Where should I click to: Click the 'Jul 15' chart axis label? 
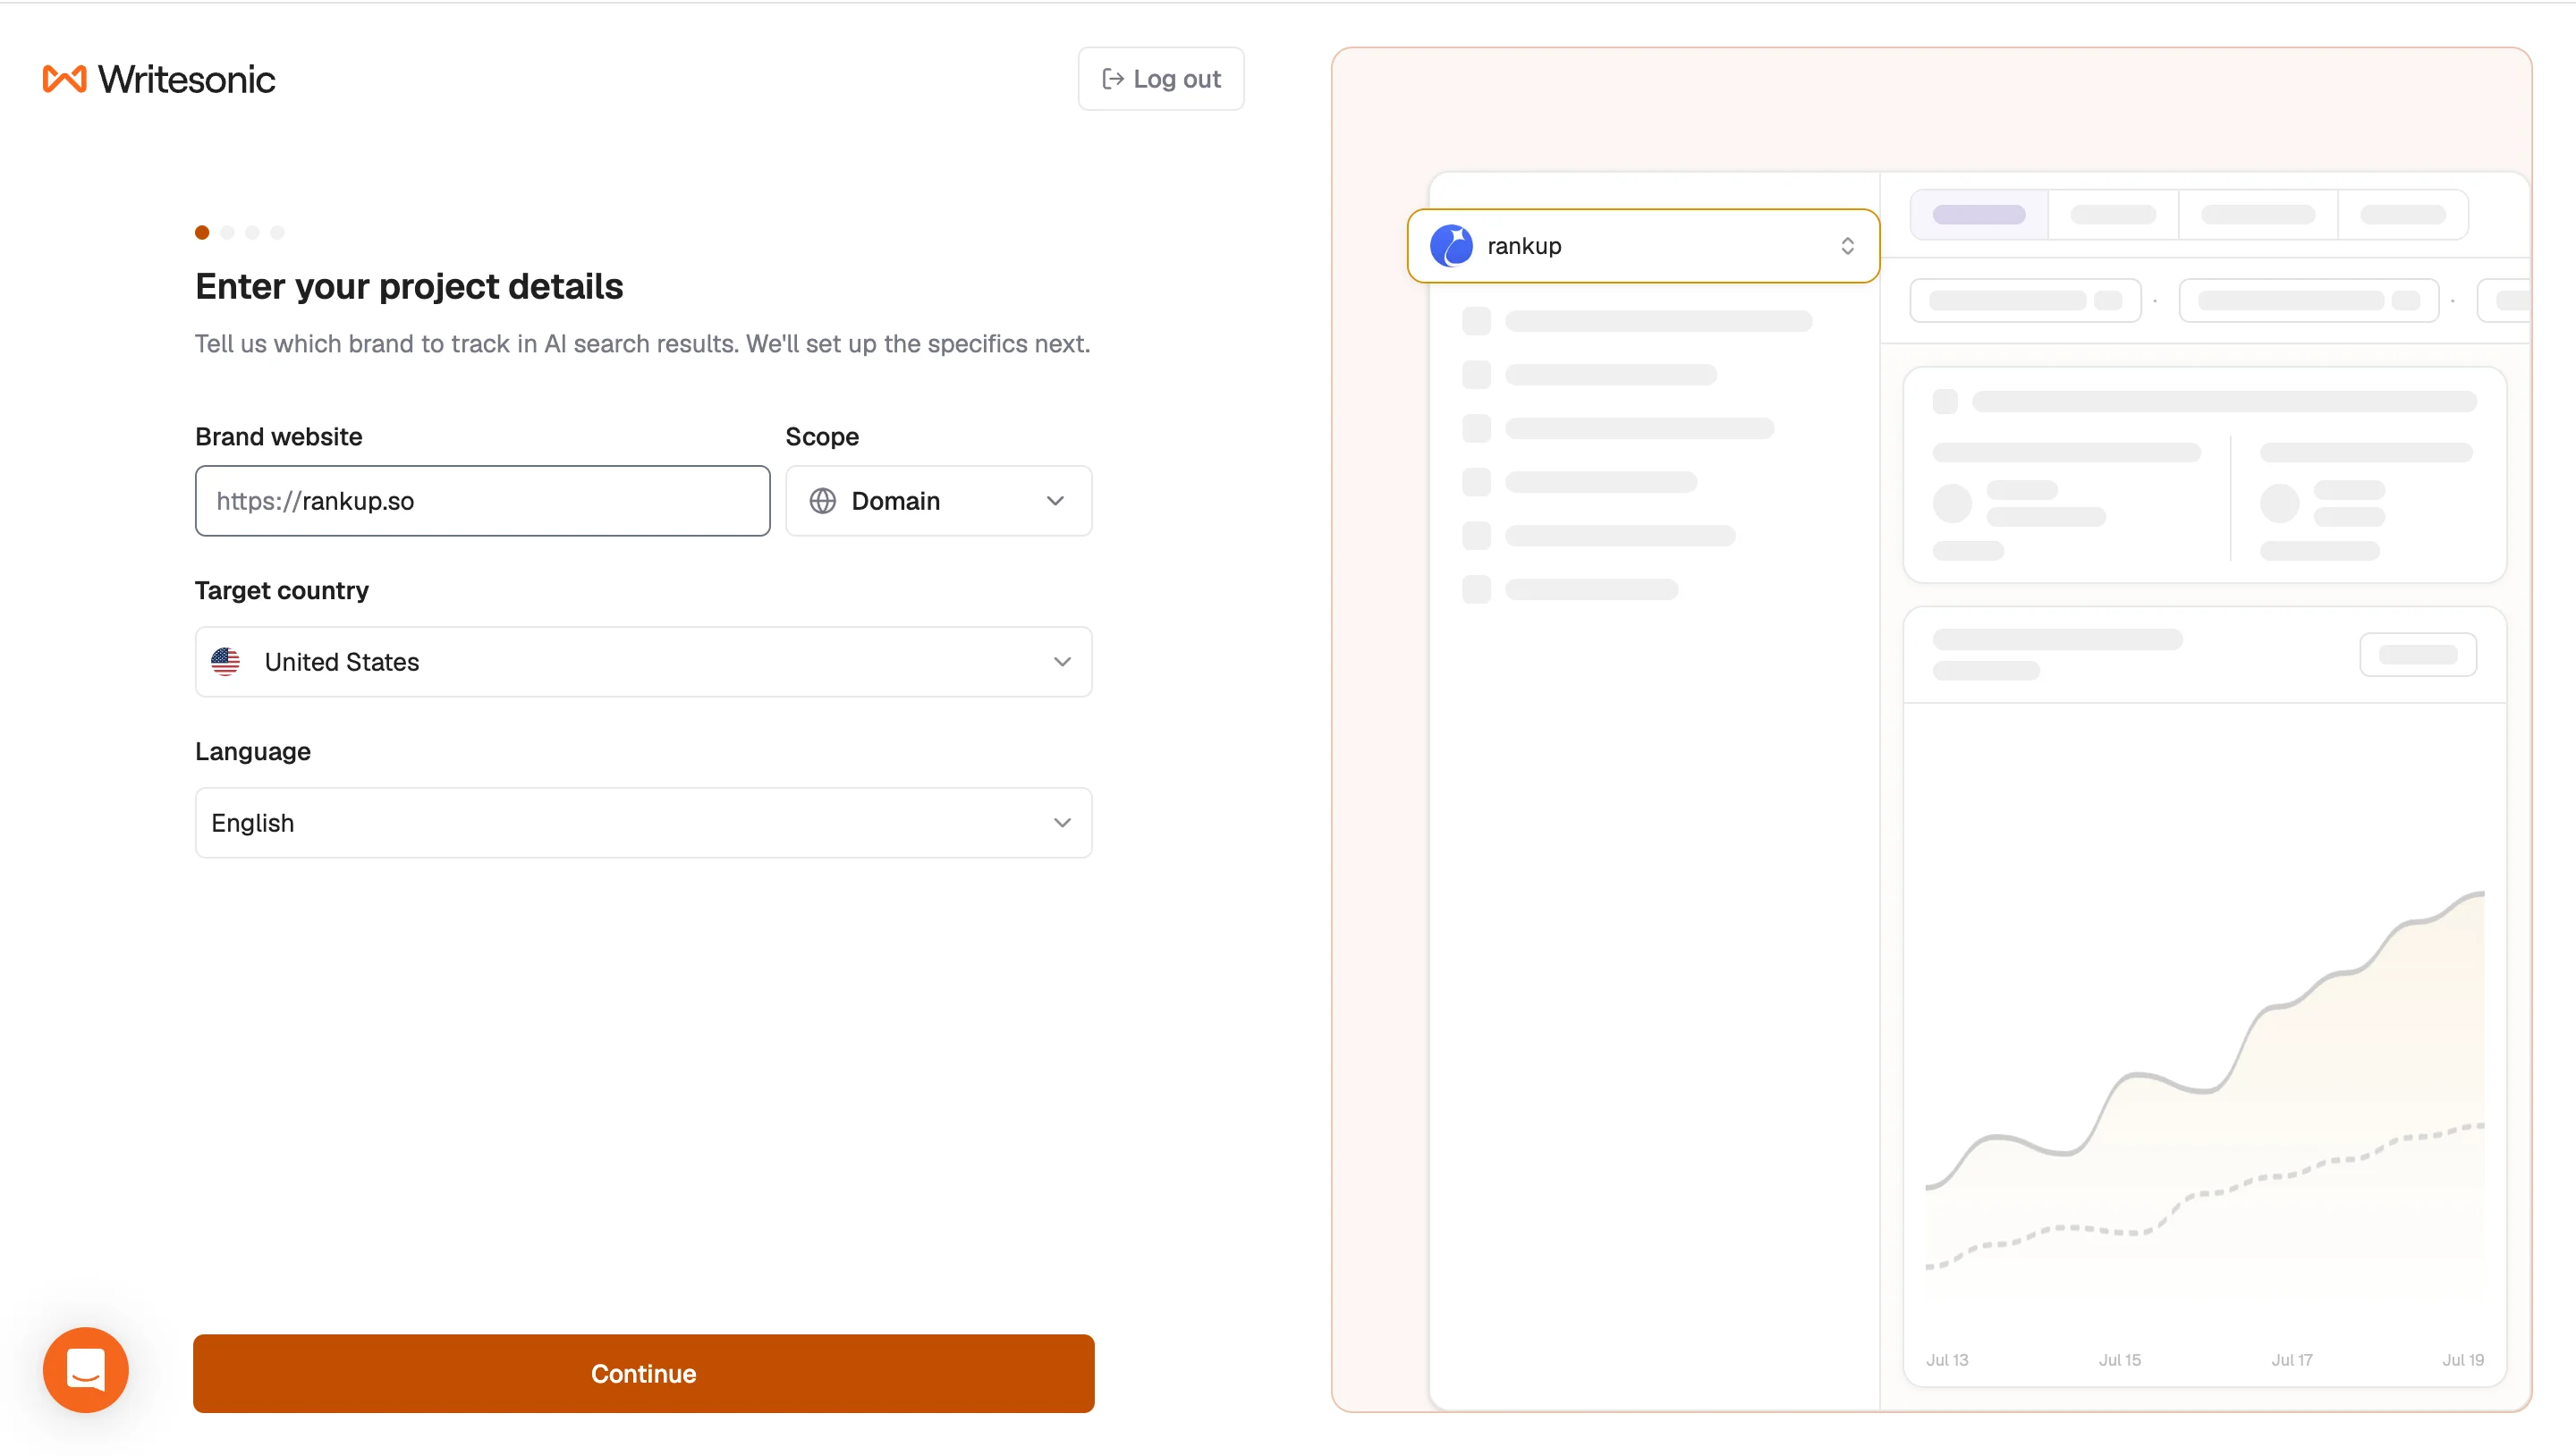coord(2119,1359)
